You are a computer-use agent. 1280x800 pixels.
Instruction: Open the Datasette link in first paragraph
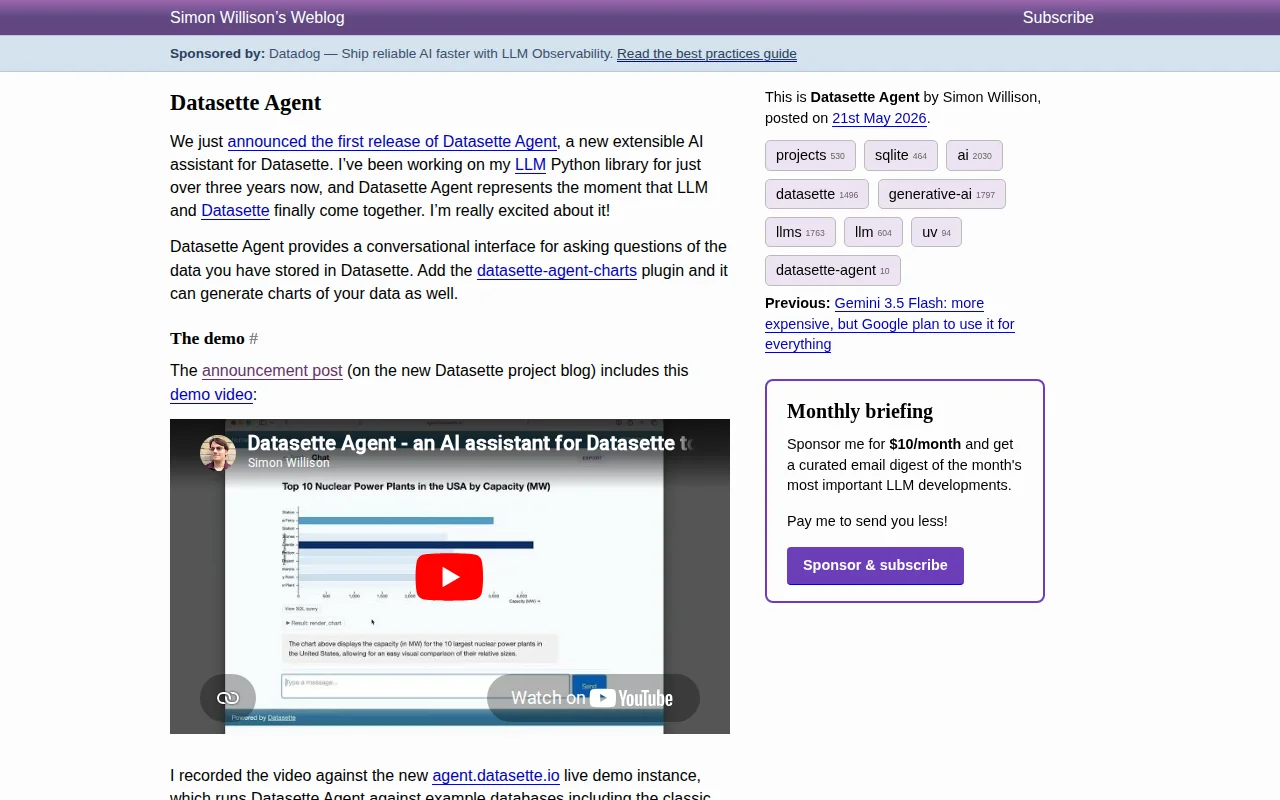(235, 210)
